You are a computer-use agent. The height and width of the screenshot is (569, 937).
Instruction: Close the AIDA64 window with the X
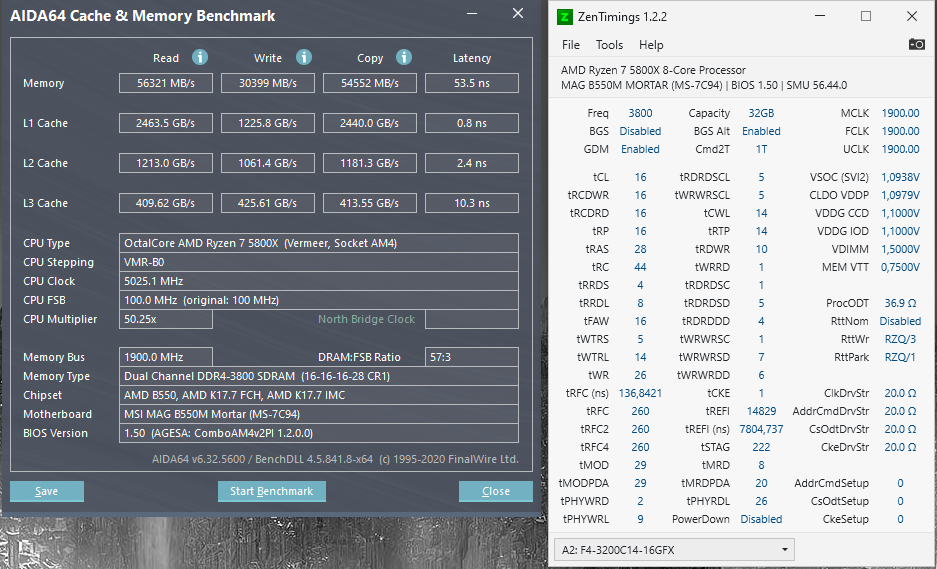518,13
